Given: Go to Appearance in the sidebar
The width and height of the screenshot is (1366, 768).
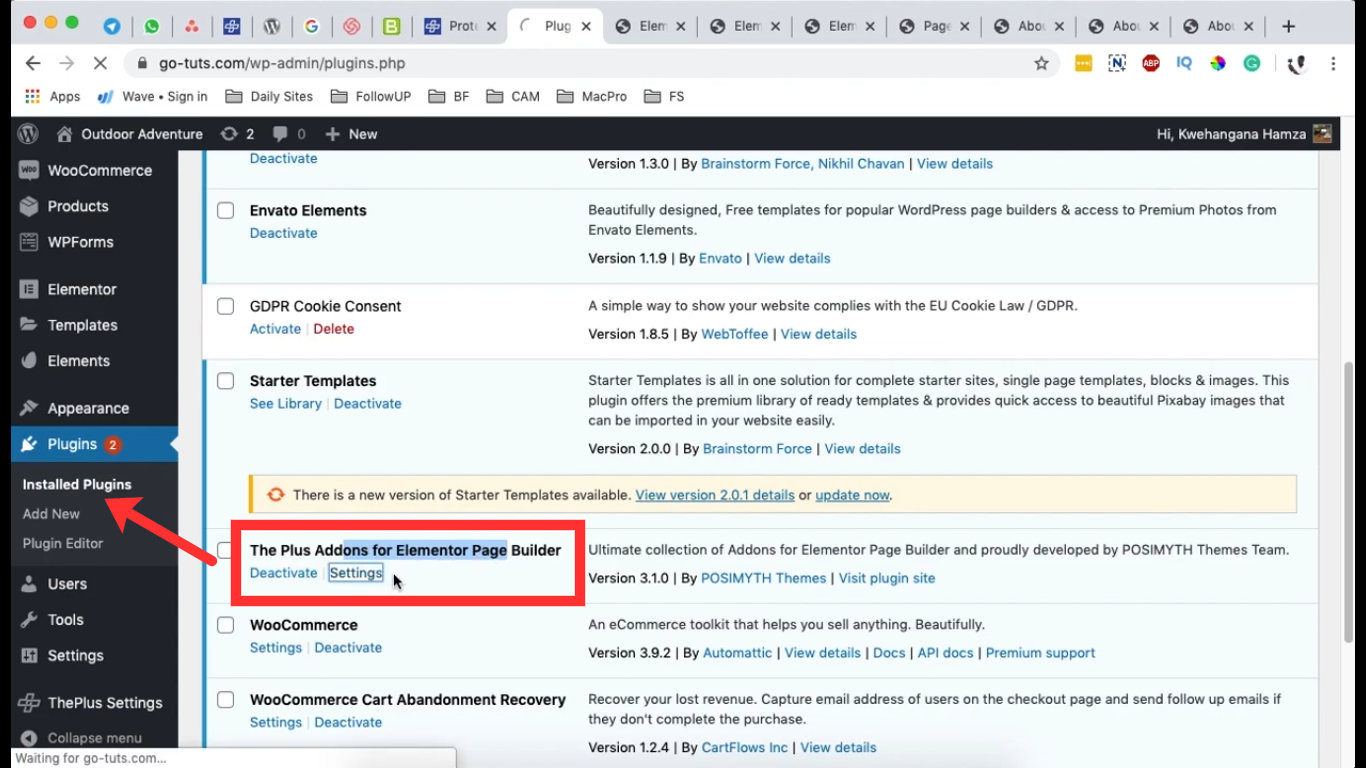Looking at the screenshot, I should [95, 408].
